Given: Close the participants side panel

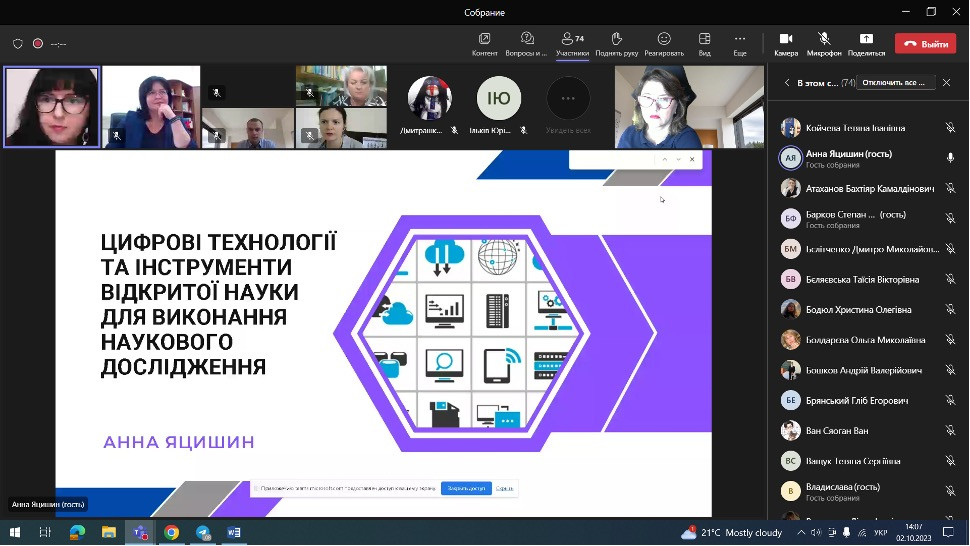Looking at the screenshot, I should tap(946, 82).
